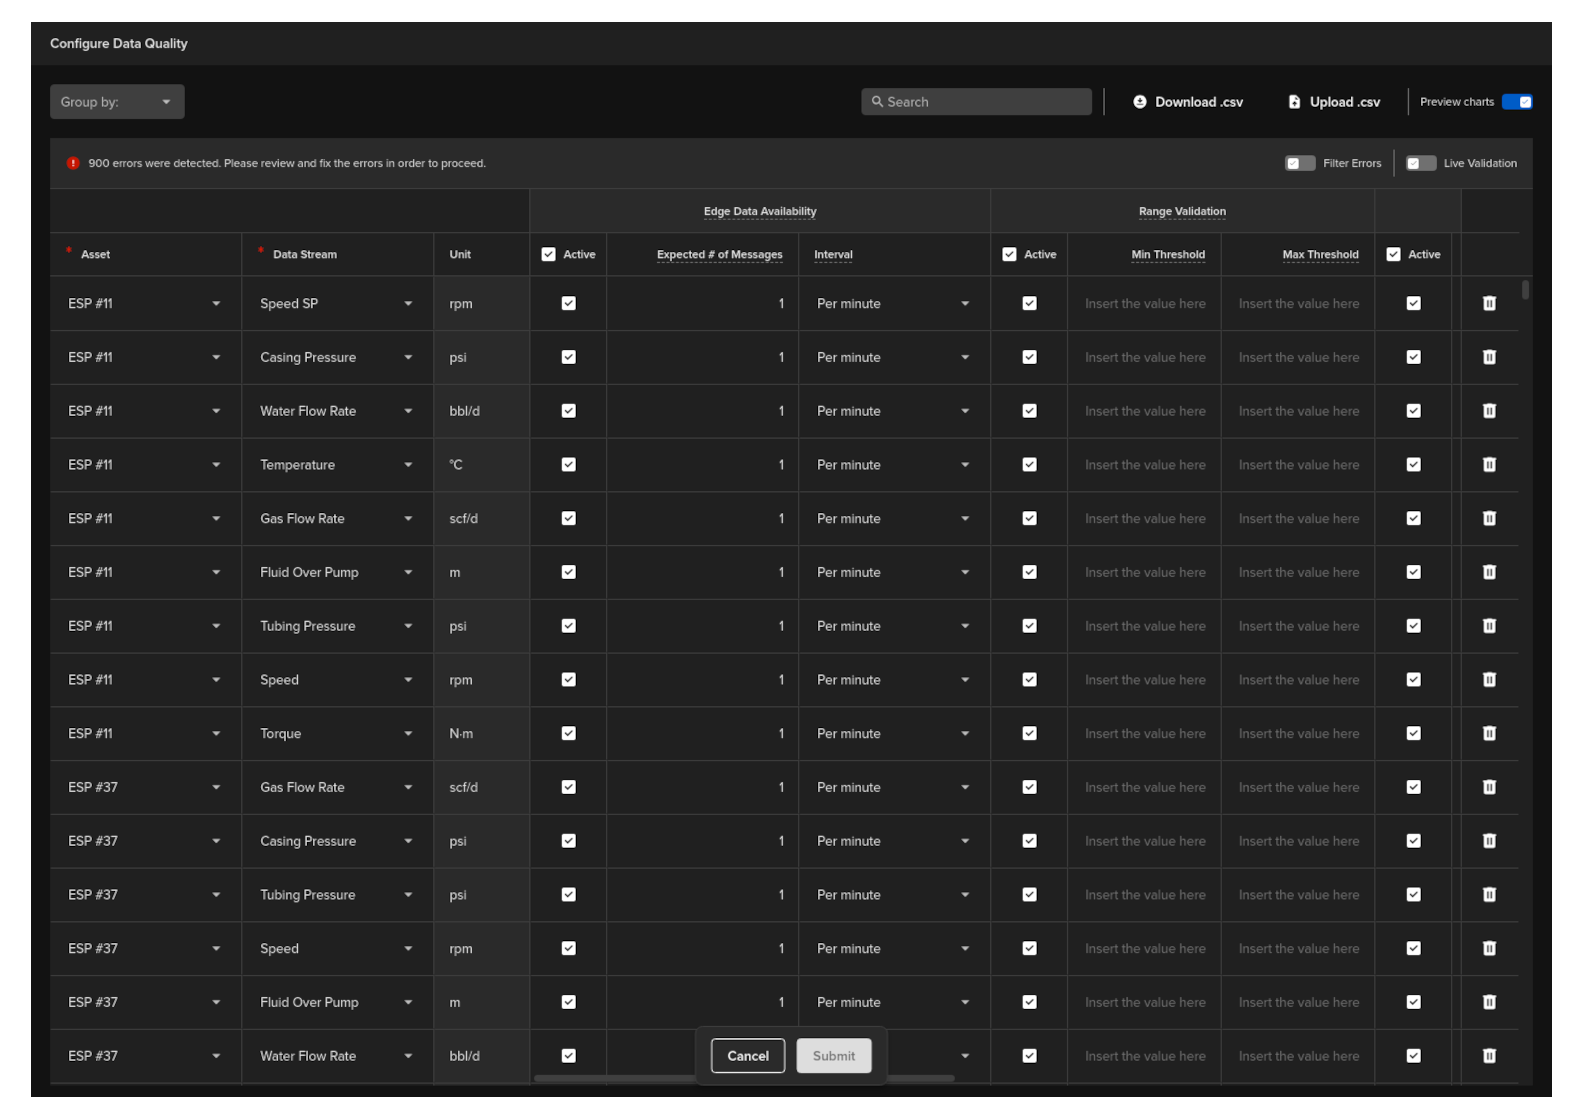Toggle the Preview charts switch

click(1516, 102)
